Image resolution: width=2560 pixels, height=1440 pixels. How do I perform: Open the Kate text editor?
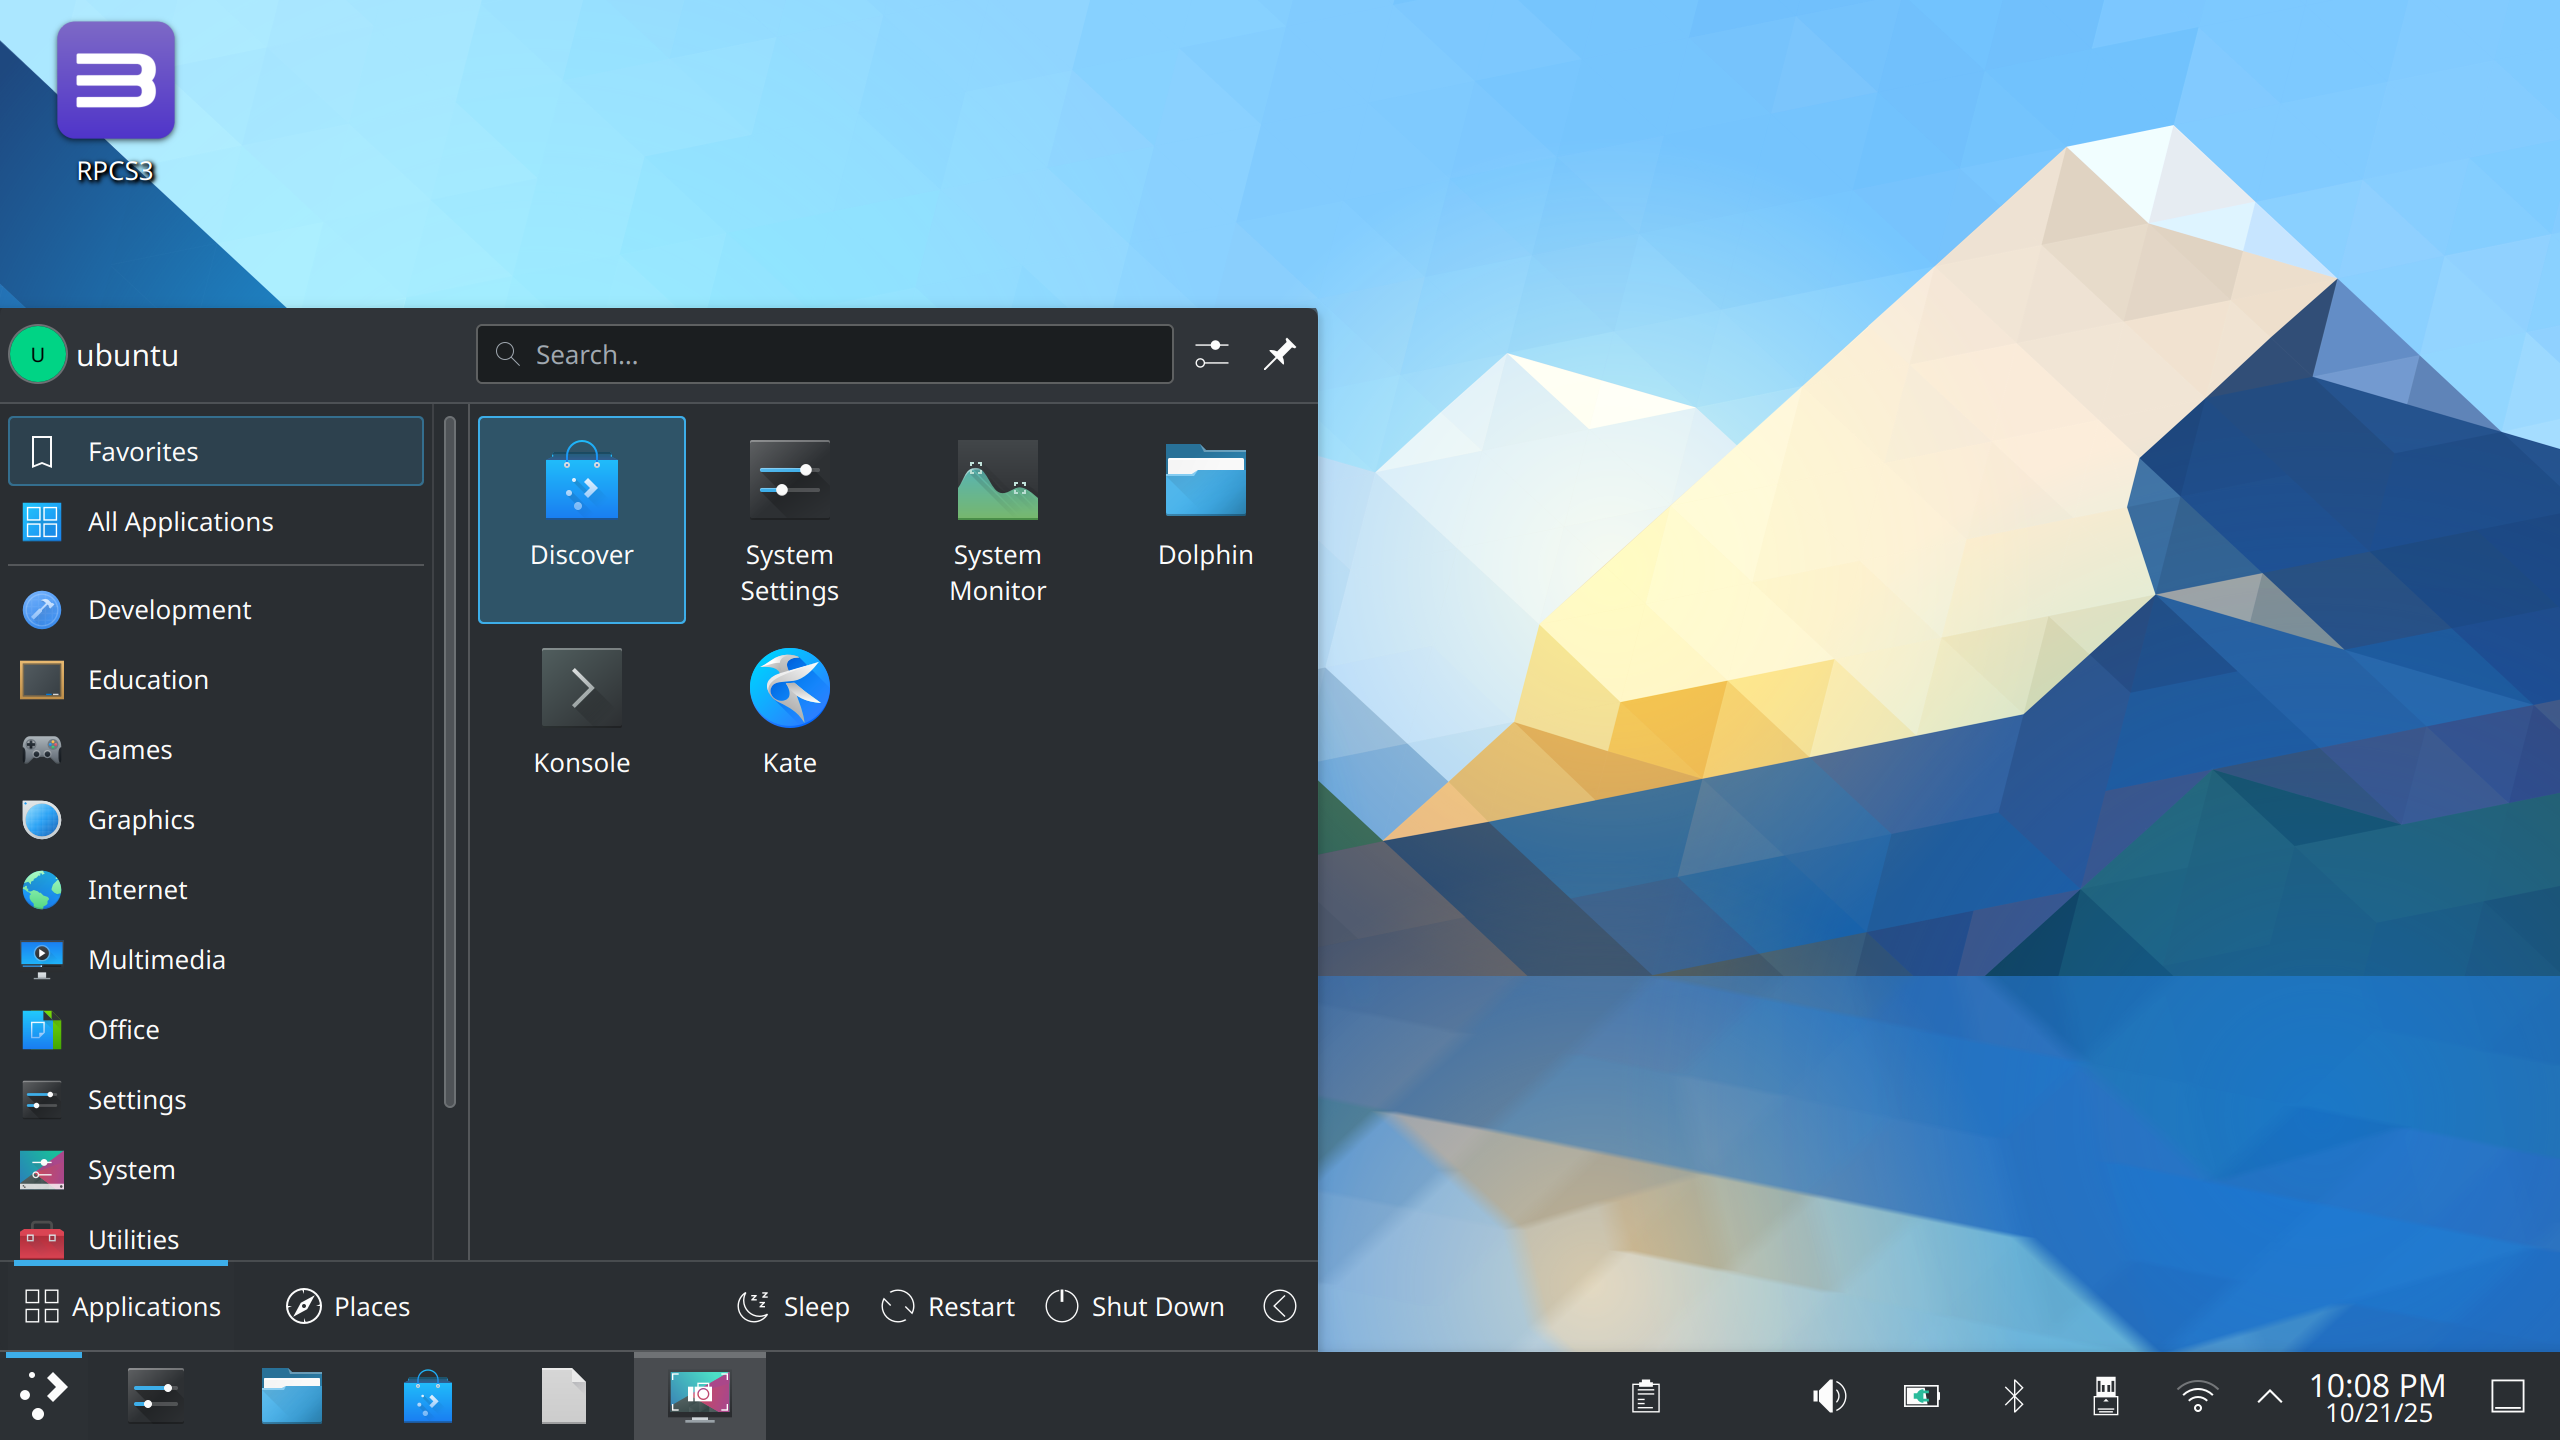[x=789, y=710]
